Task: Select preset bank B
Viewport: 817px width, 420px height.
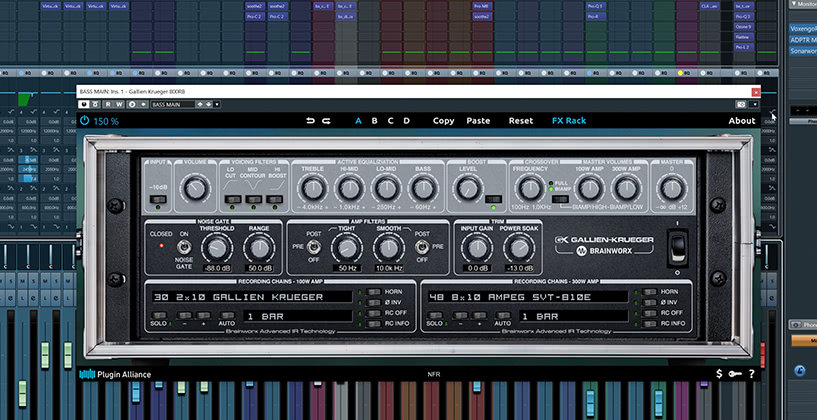Action: click(375, 121)
